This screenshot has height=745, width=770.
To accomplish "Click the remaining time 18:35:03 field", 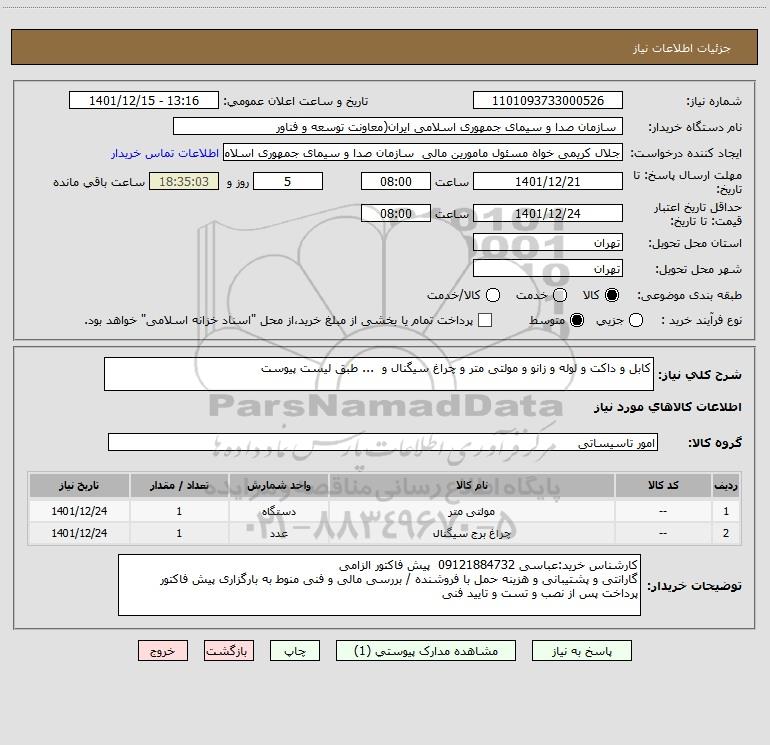I will coord(184,182).
